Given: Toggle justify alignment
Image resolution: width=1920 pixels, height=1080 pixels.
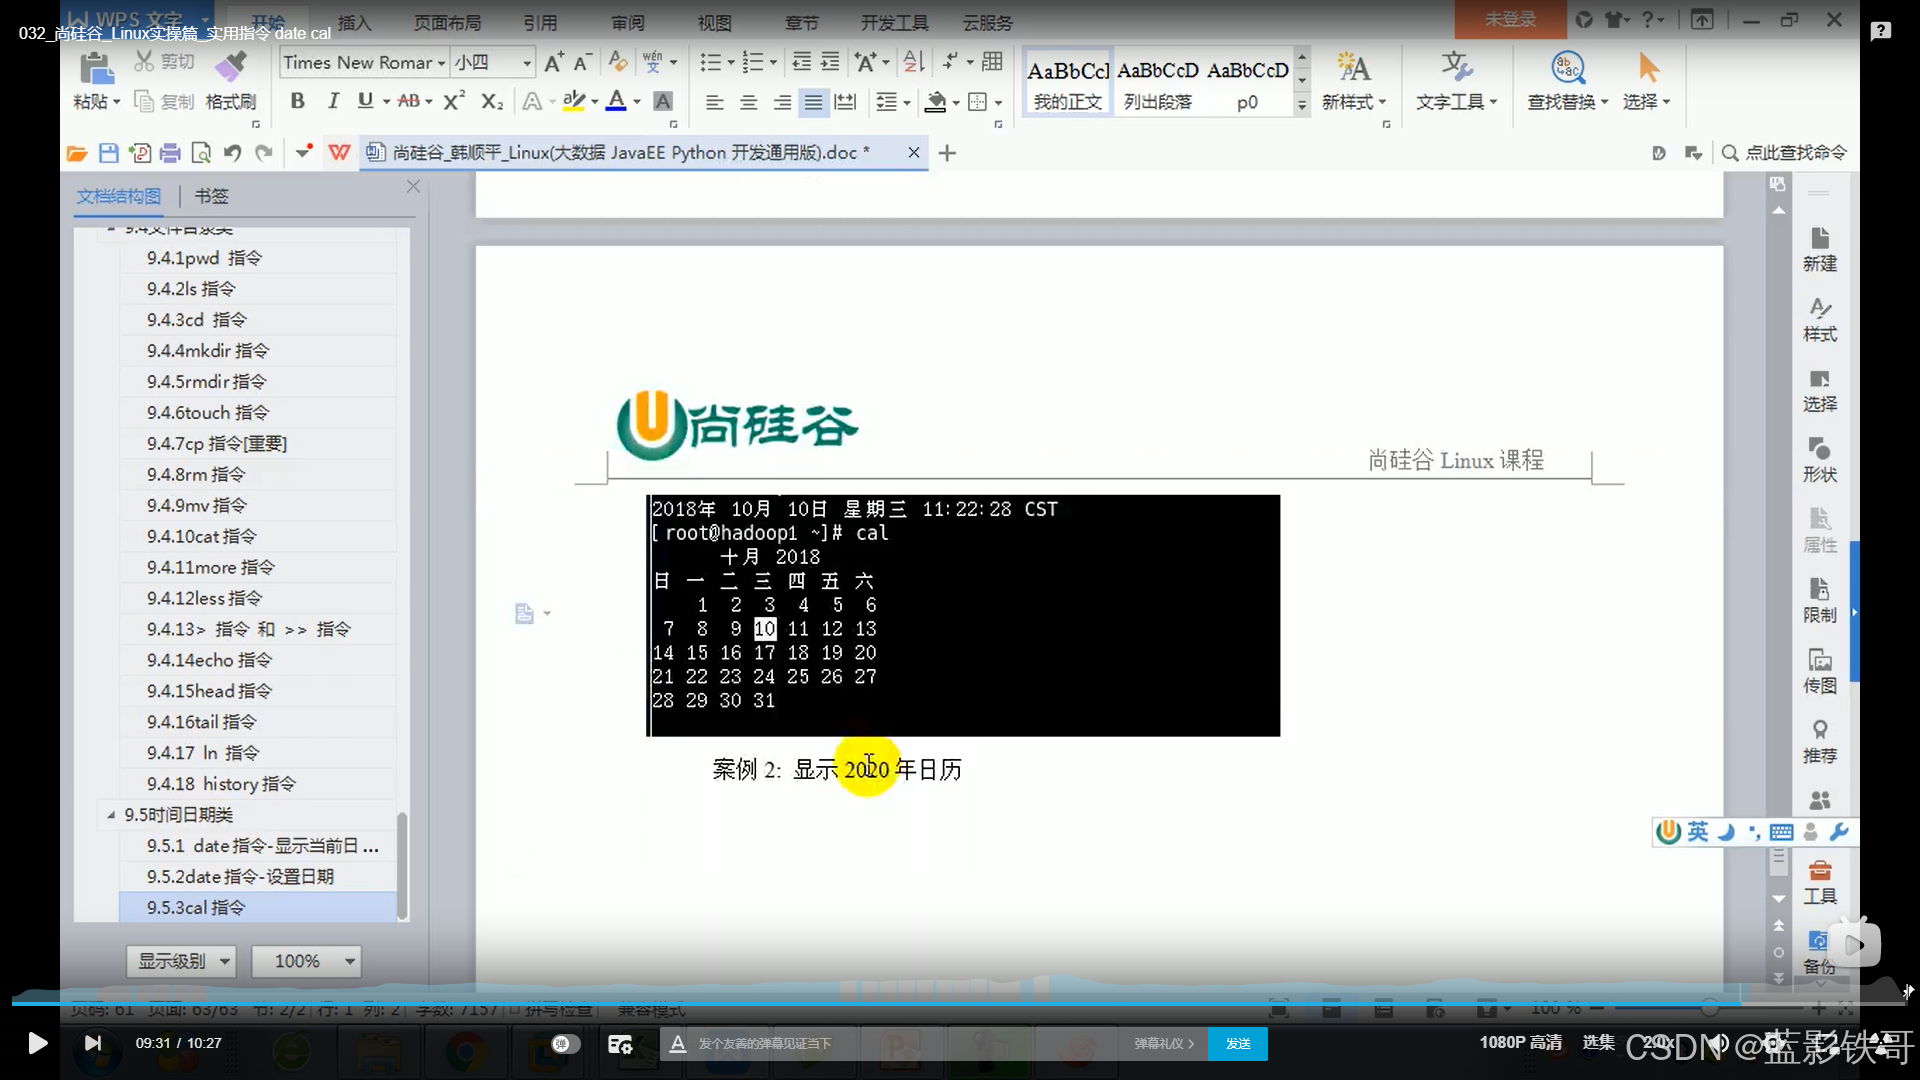Looking at the screenshot, I should 814,102.
